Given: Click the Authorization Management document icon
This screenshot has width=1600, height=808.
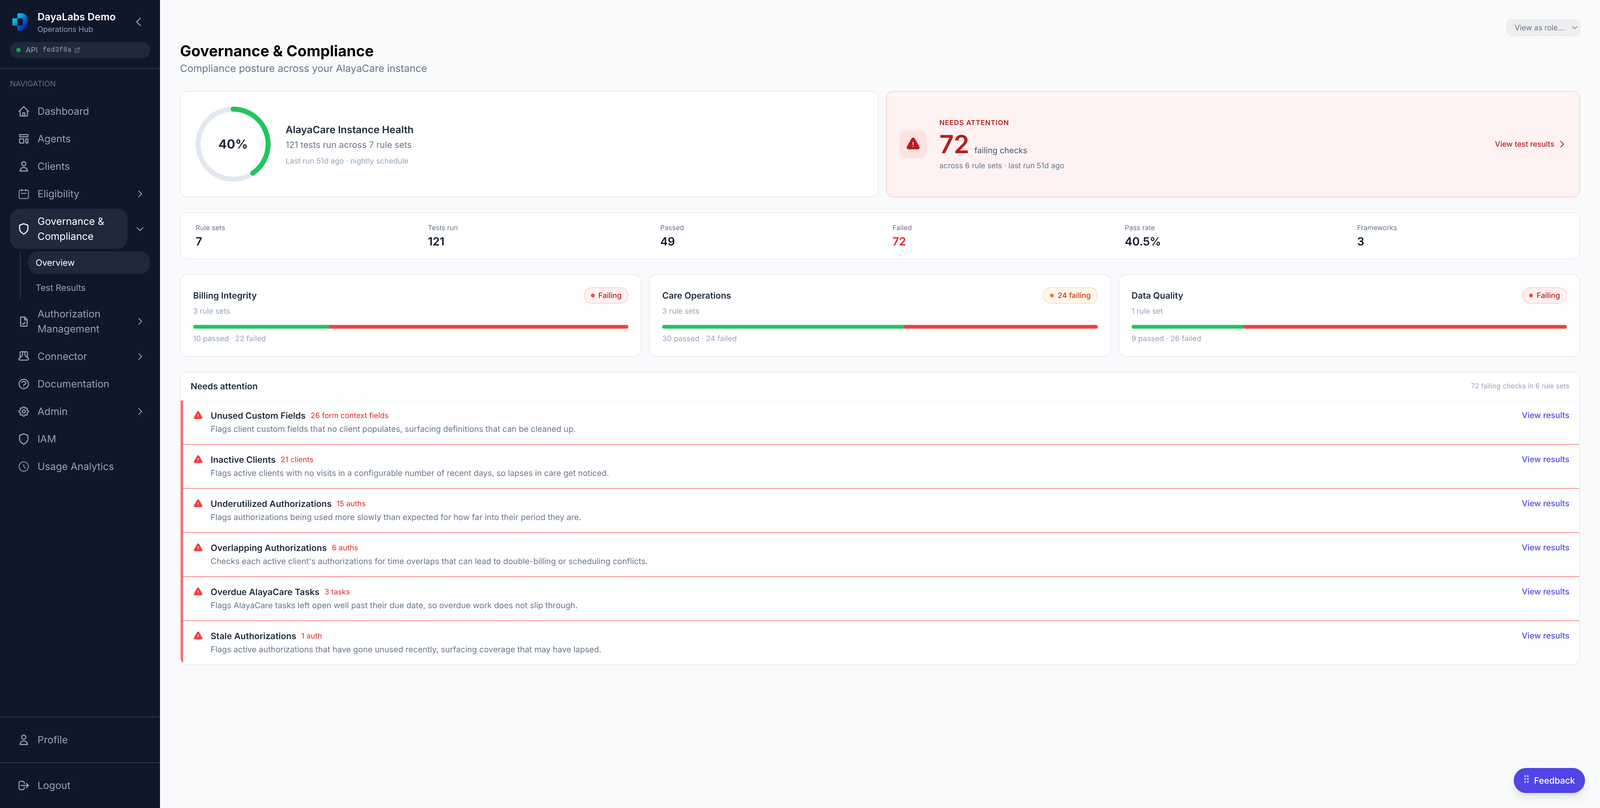Looking at the screenshot, I should click(24, 321).
